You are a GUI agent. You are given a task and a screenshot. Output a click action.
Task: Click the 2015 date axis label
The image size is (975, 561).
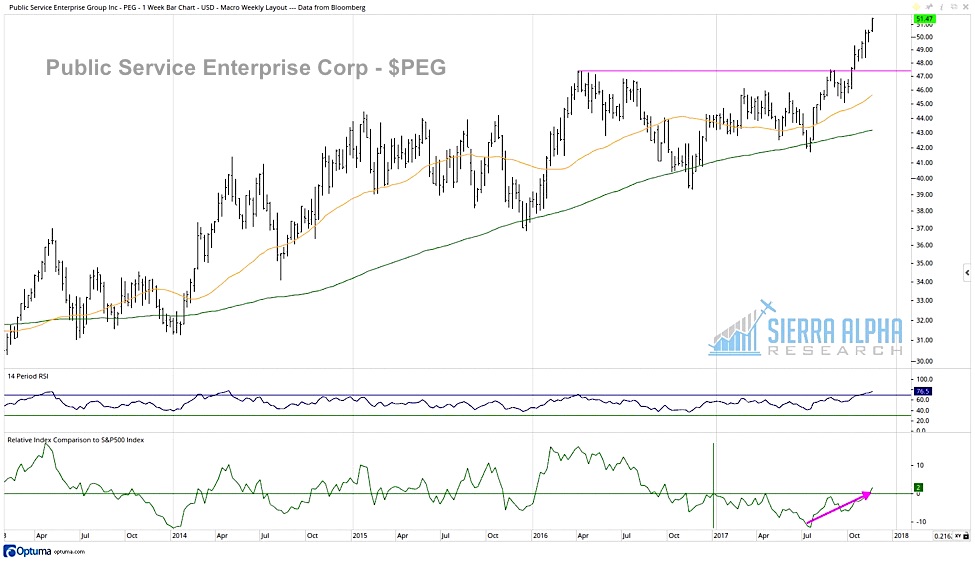tap(359, 536)
